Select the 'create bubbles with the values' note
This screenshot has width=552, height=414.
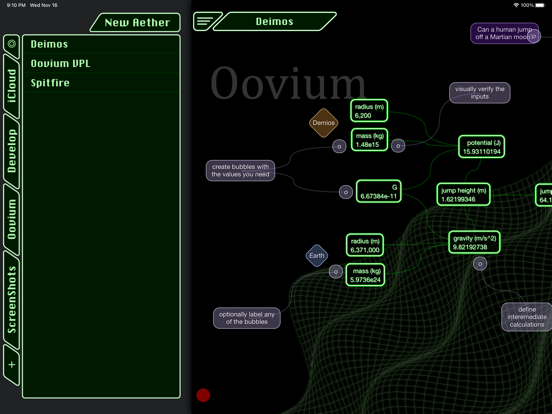click(x=240, y=171)
